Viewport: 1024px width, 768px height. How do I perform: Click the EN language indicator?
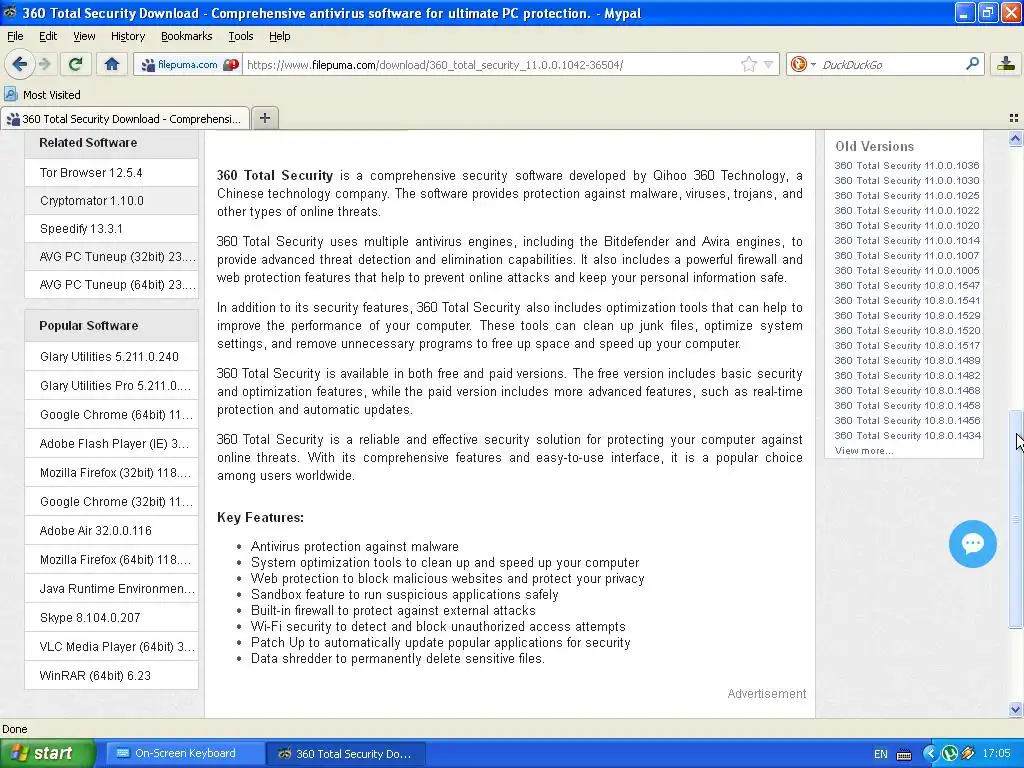click(x=880, y=754)
